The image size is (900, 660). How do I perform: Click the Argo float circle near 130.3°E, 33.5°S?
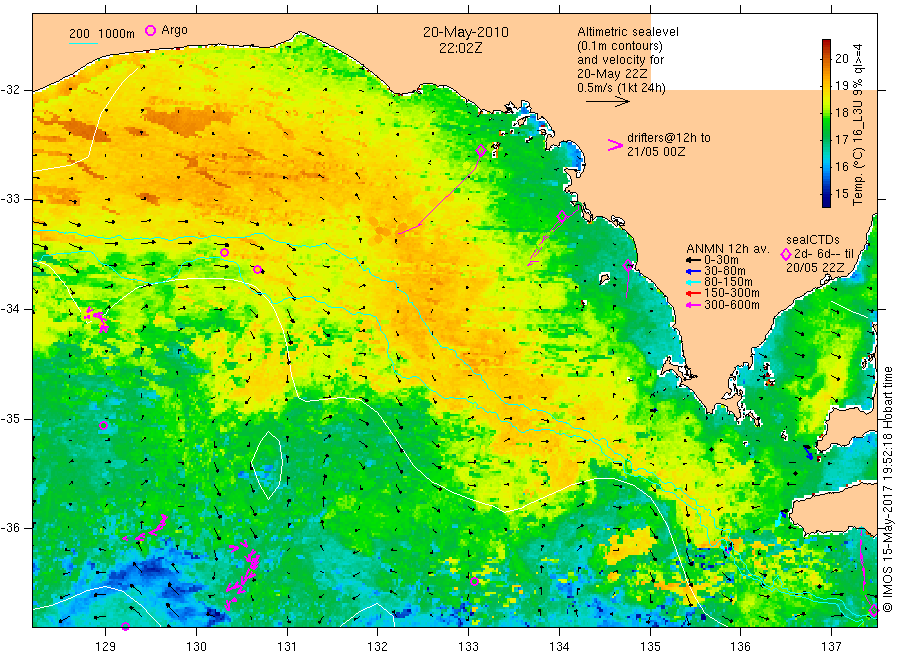224,253
